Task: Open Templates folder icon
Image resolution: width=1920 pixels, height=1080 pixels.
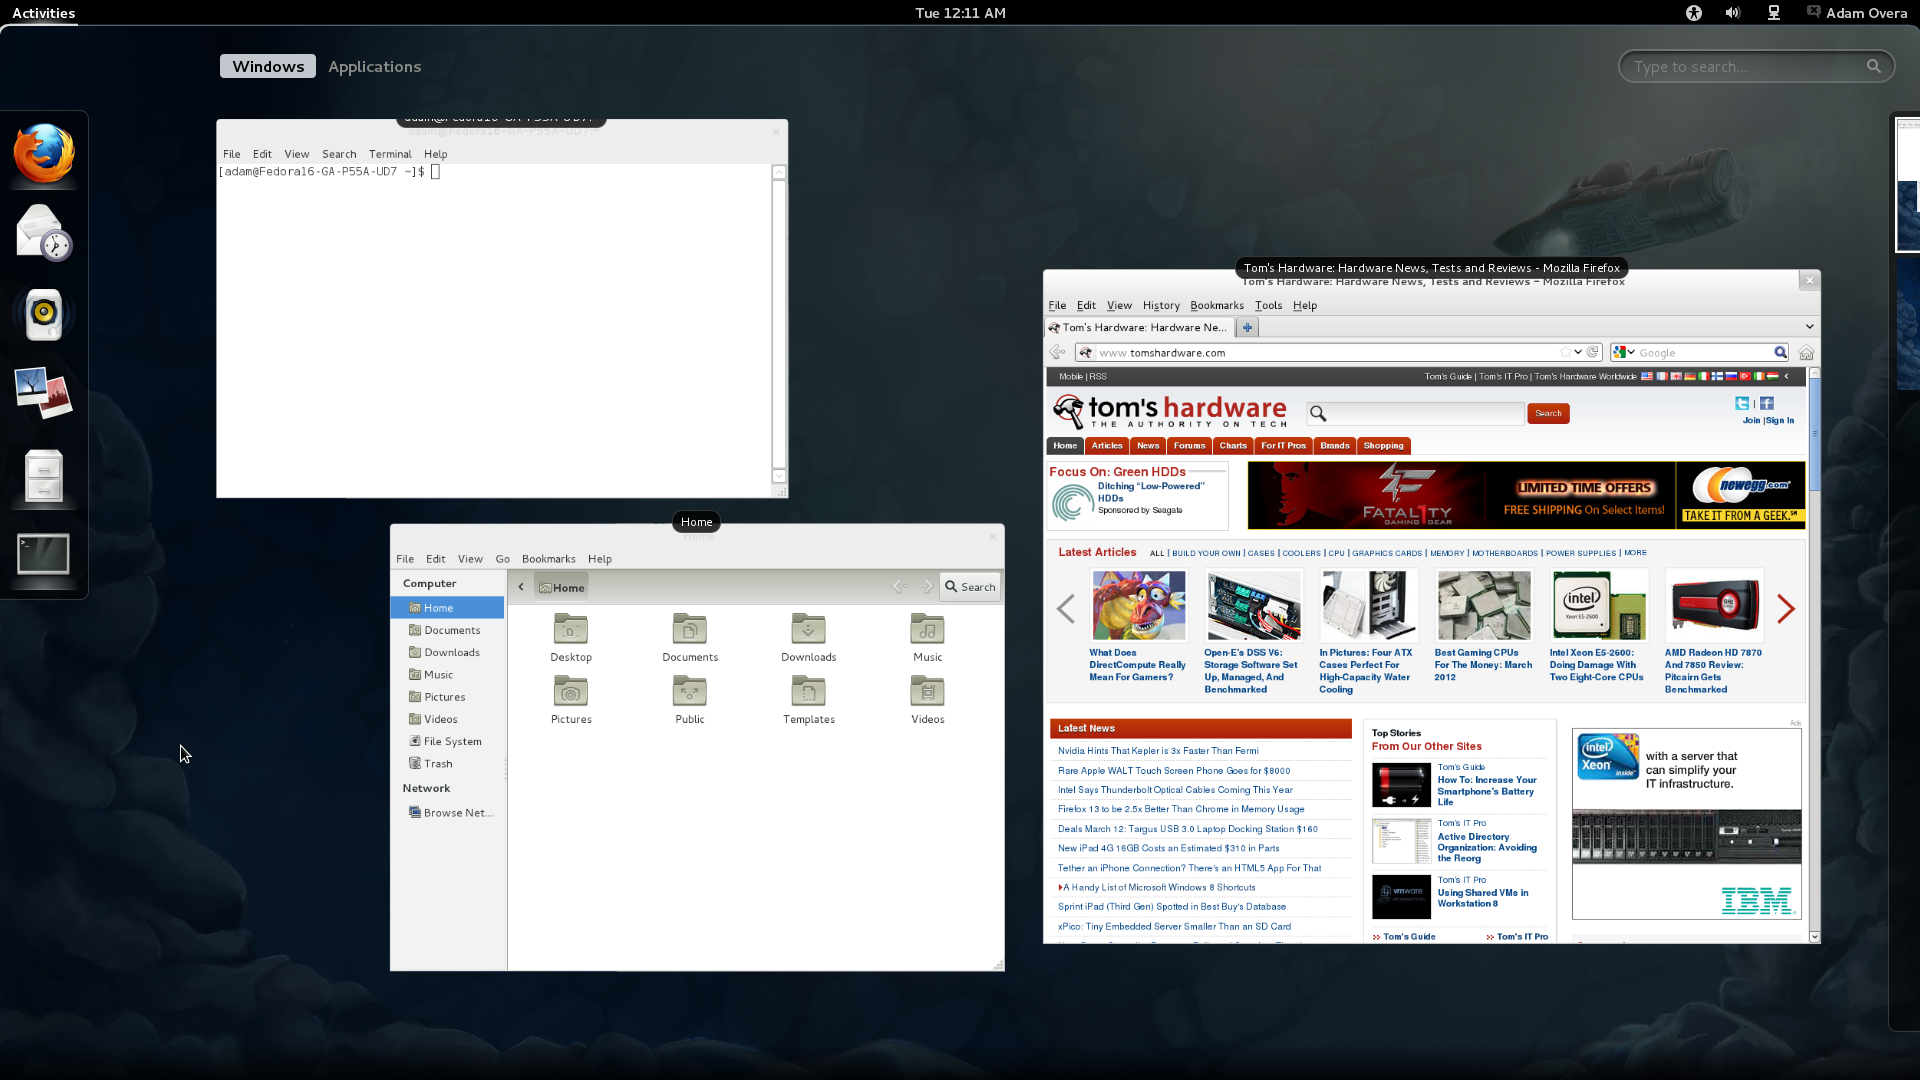Action: (809, 700)
